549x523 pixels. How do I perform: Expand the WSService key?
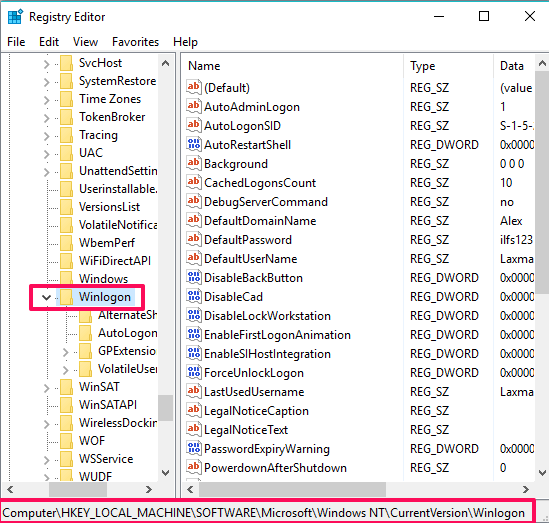[x=46, y=459]
